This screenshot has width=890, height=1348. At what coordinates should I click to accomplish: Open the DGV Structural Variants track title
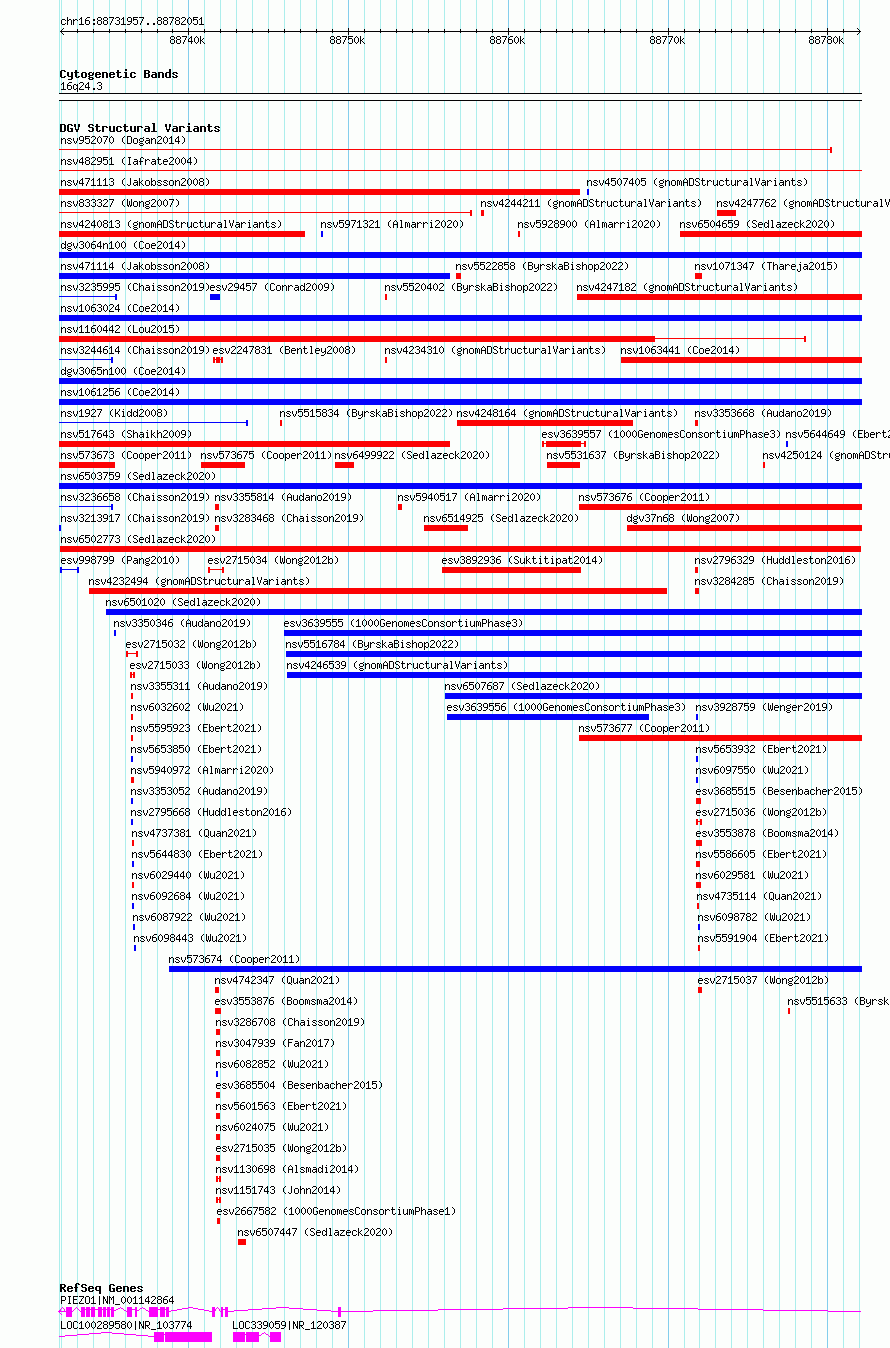140,128
